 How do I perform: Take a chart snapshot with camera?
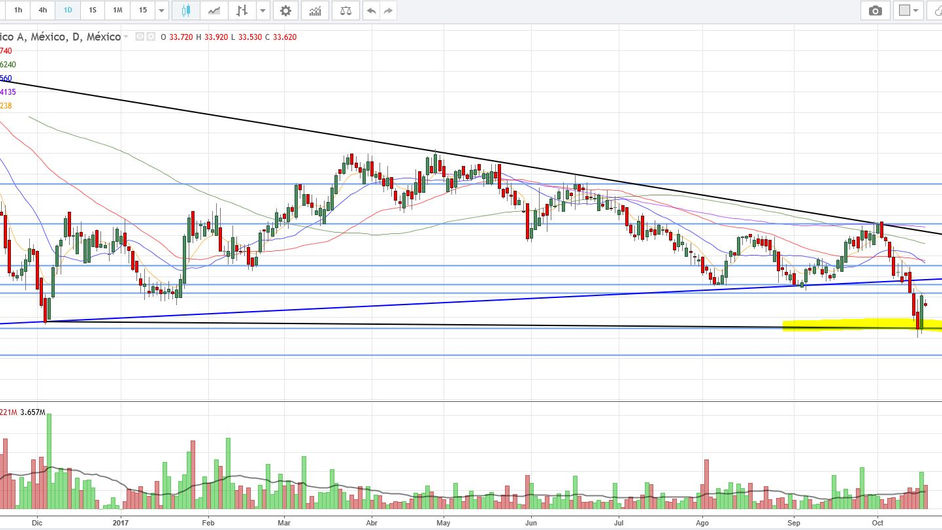tap(875, 11)
